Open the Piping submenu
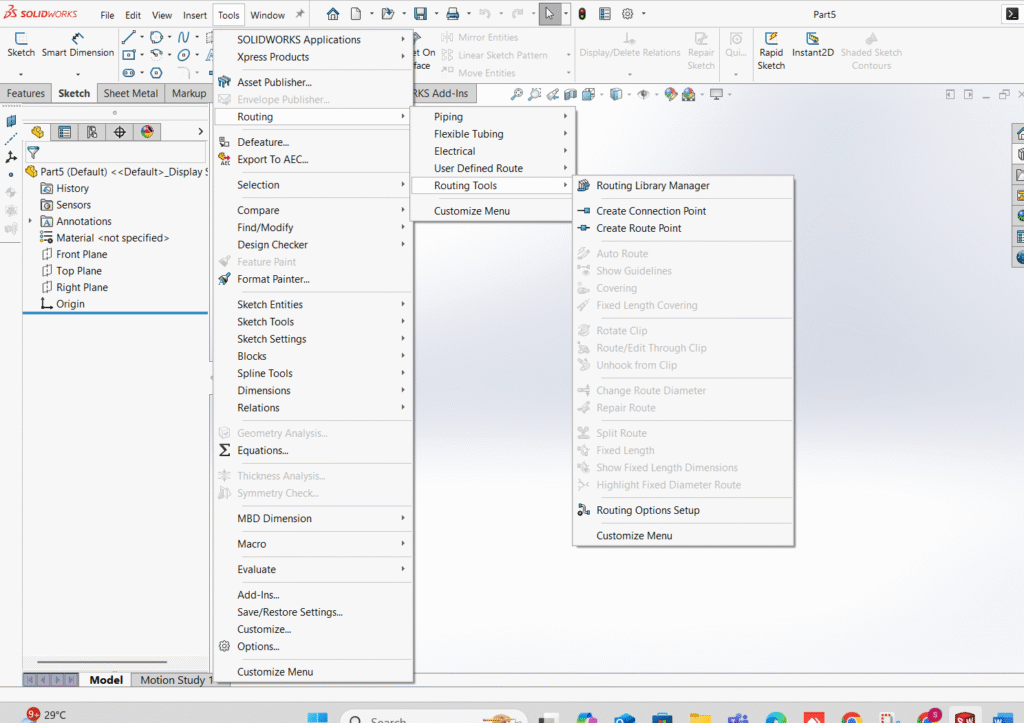Screen dimensions: 1024x723 (x=448, y=117)
